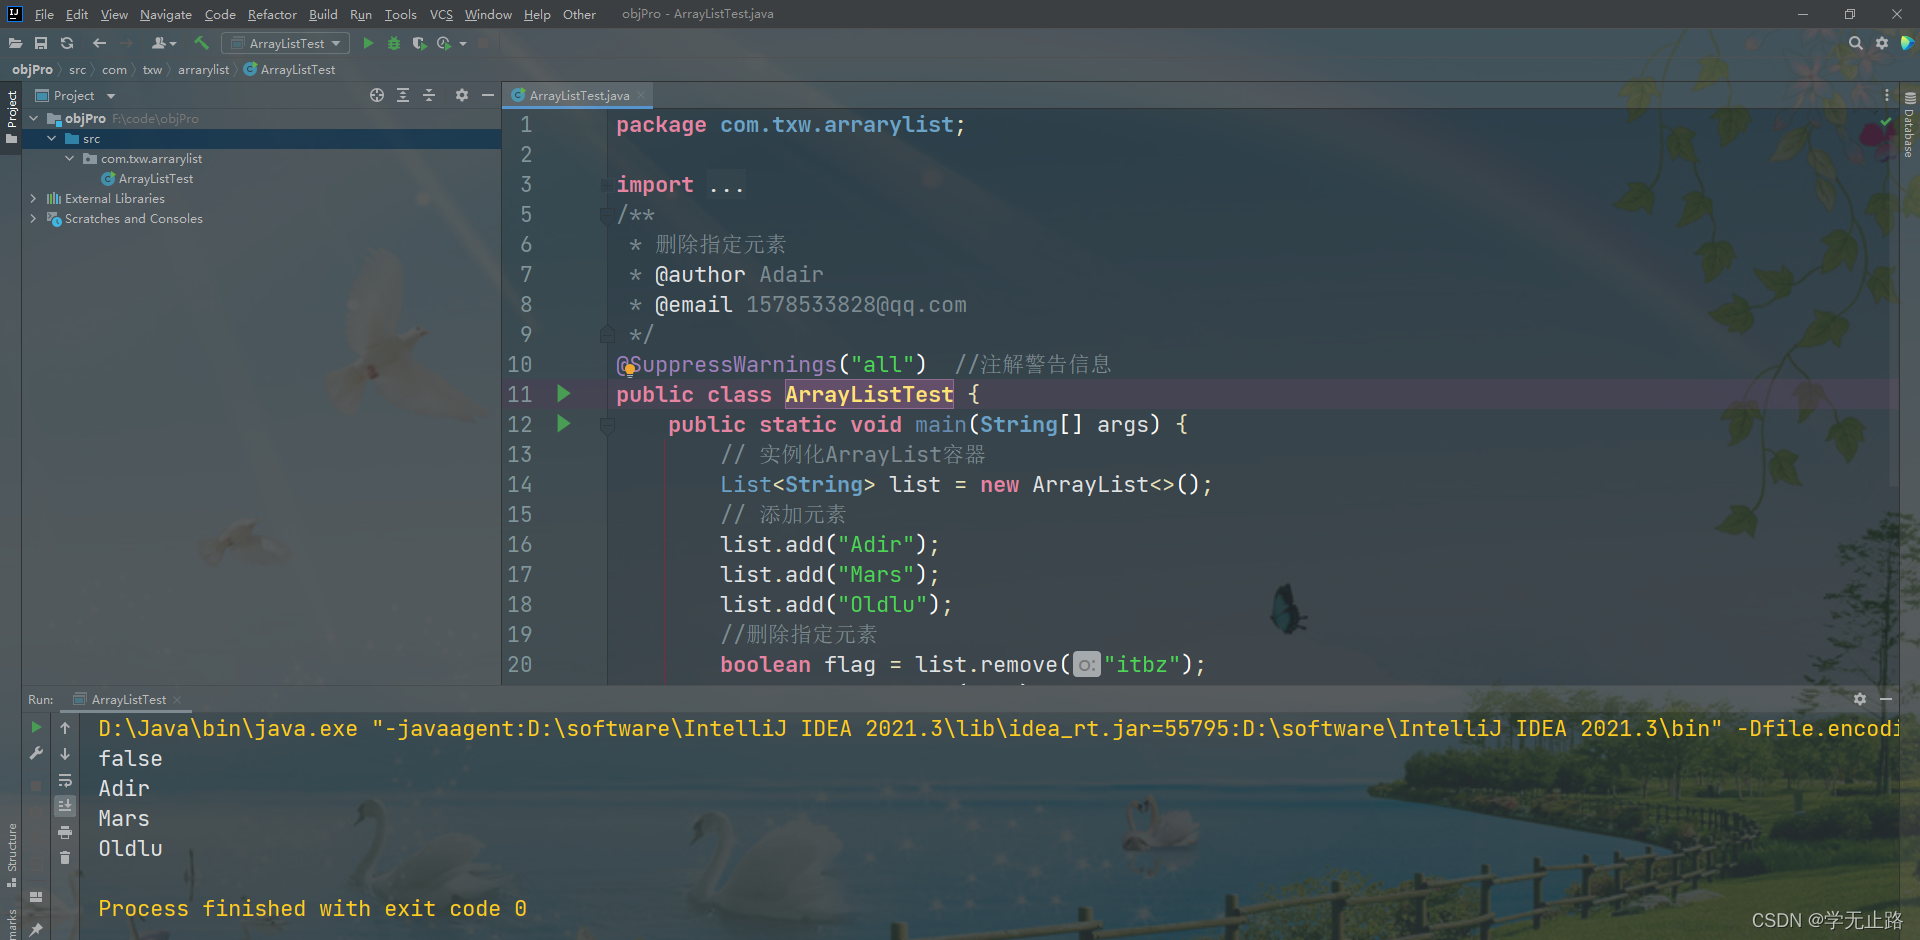
Task: Fold the Javadoc comment at line 5
Action: pyautogui.click(x=606, y=215)
